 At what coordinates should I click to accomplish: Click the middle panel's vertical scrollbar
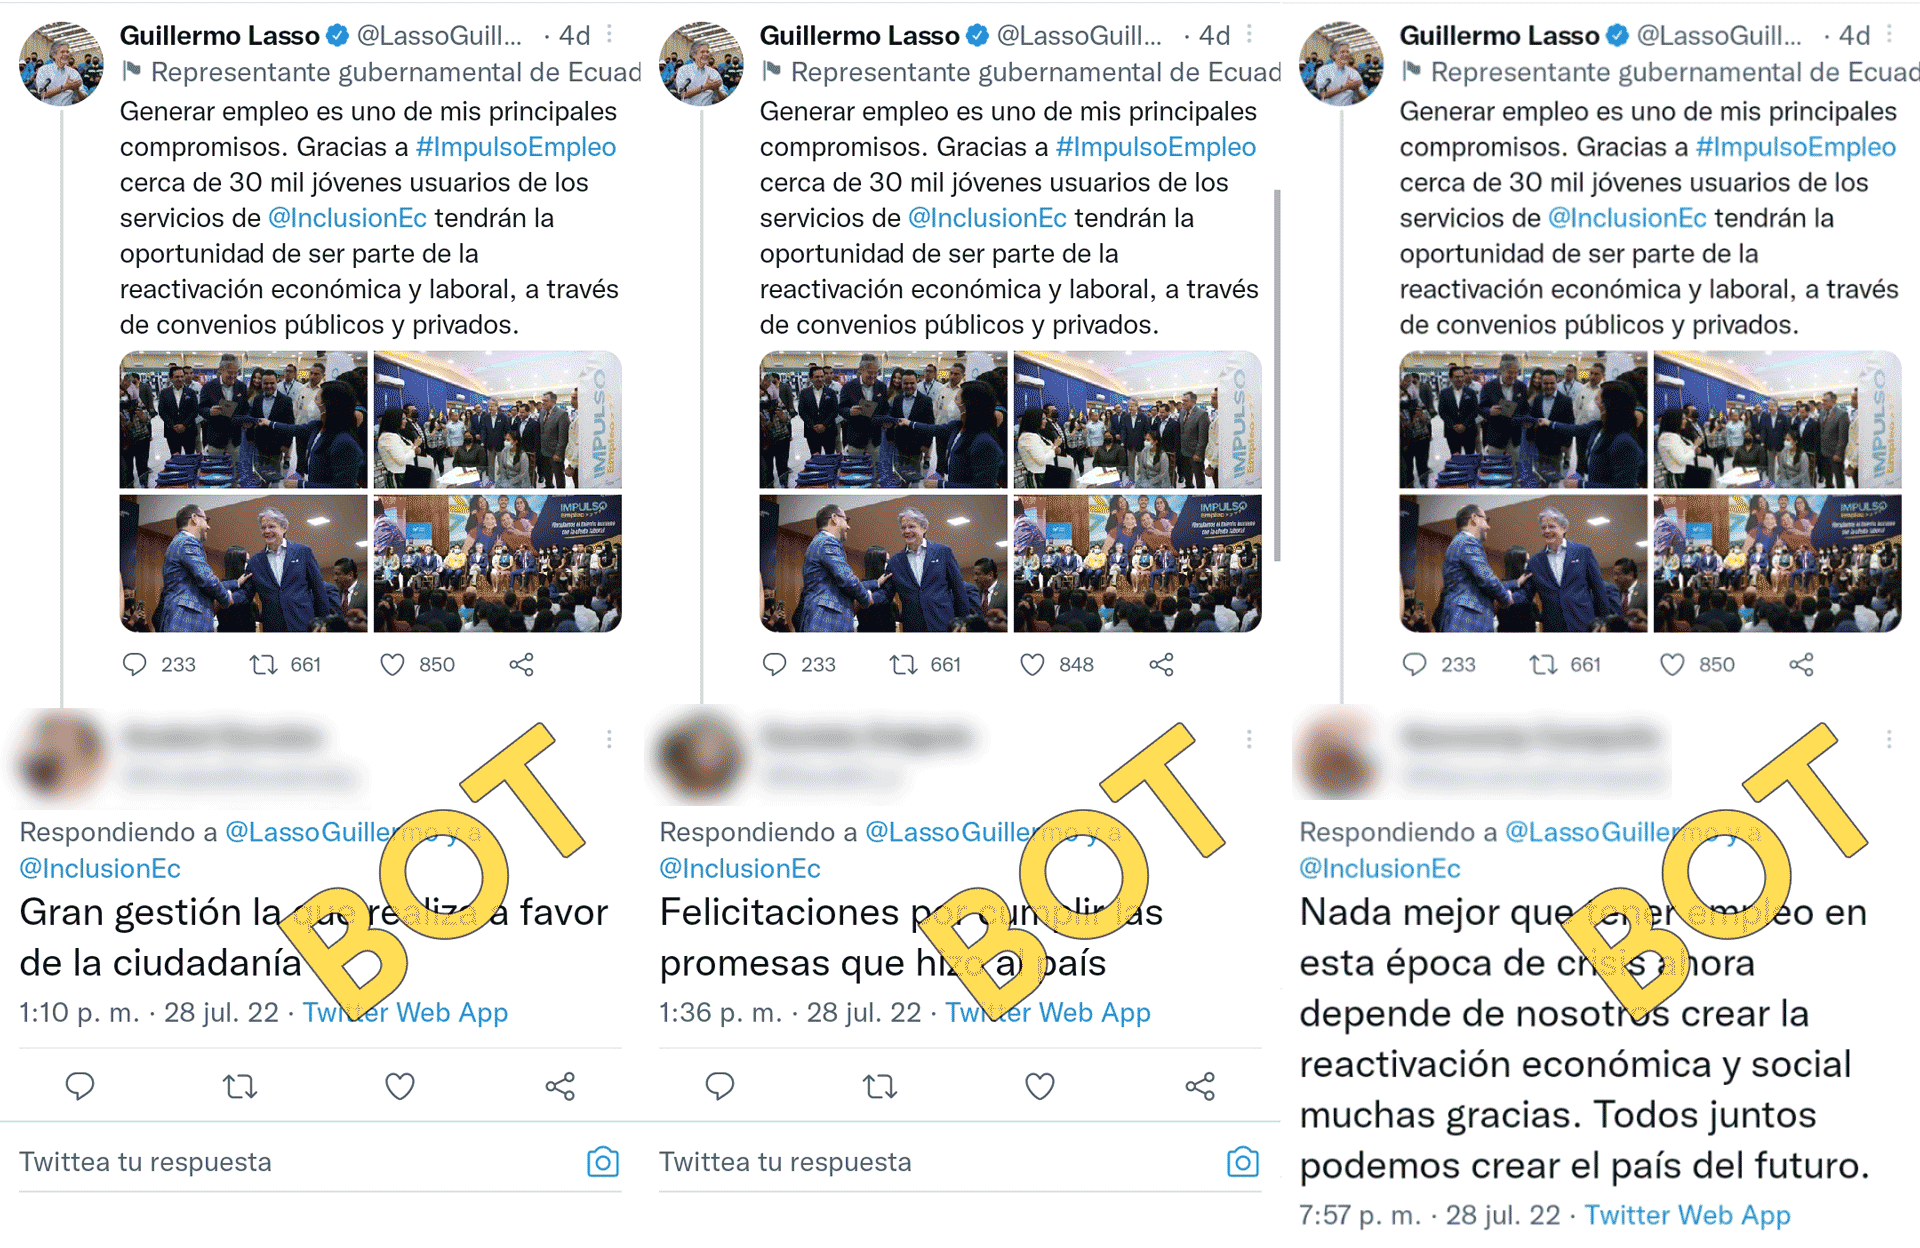click(1277, 375)
